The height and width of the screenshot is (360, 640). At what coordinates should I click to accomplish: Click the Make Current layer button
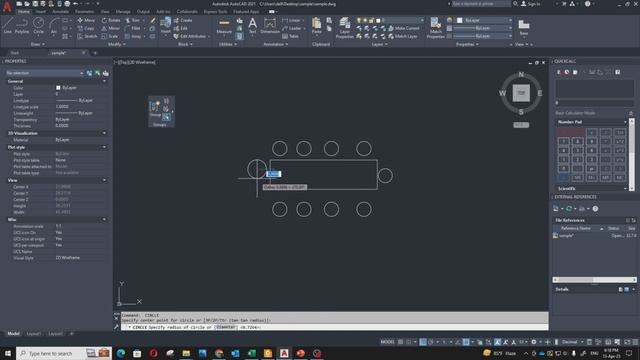coord(404,28)
